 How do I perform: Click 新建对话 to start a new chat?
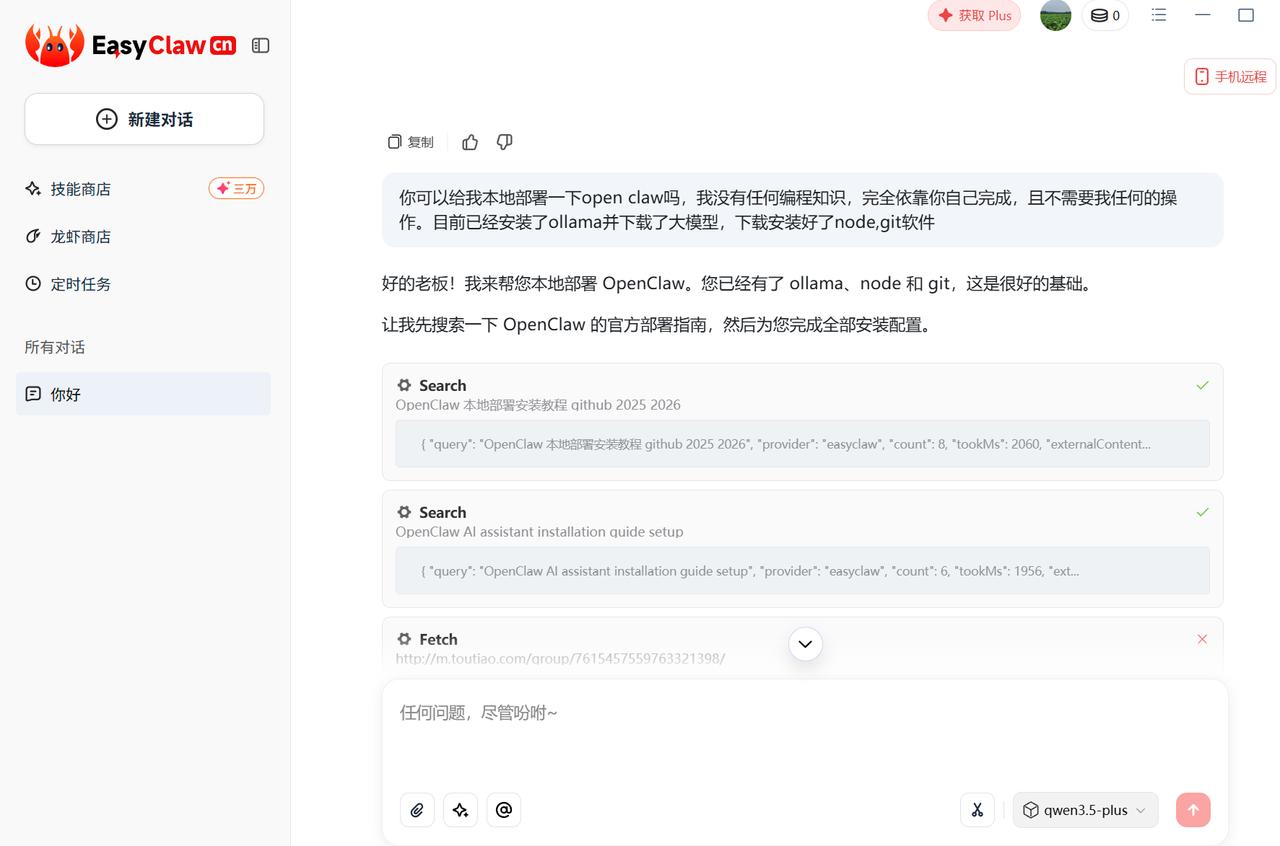(x=143, y=118)
